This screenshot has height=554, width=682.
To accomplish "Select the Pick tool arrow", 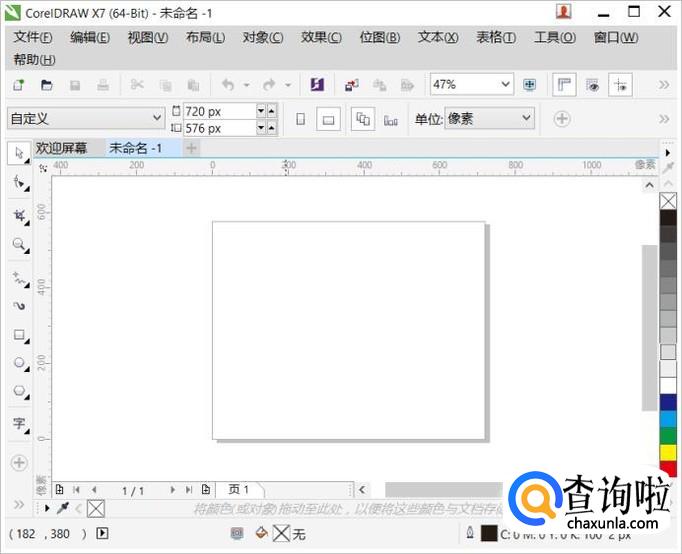I will coord(19,153).
